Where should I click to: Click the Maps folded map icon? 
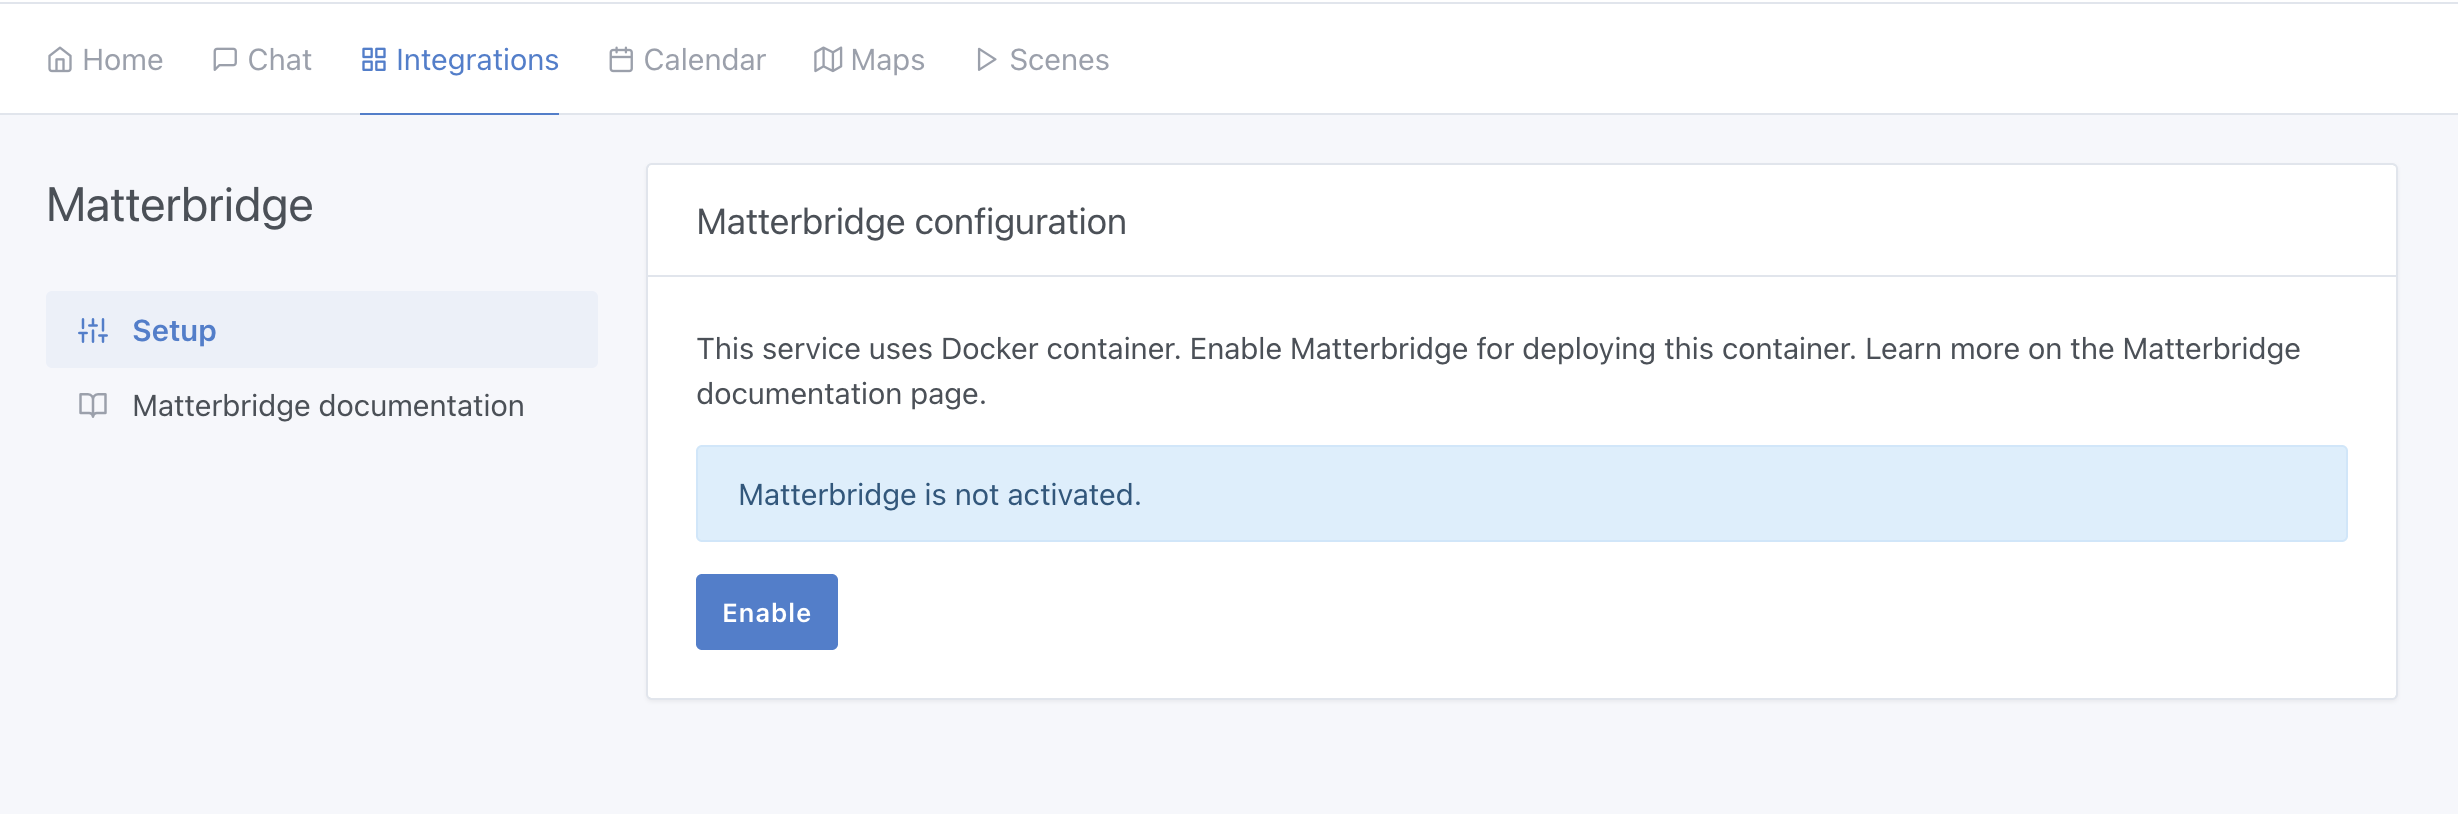coord(828,60)
